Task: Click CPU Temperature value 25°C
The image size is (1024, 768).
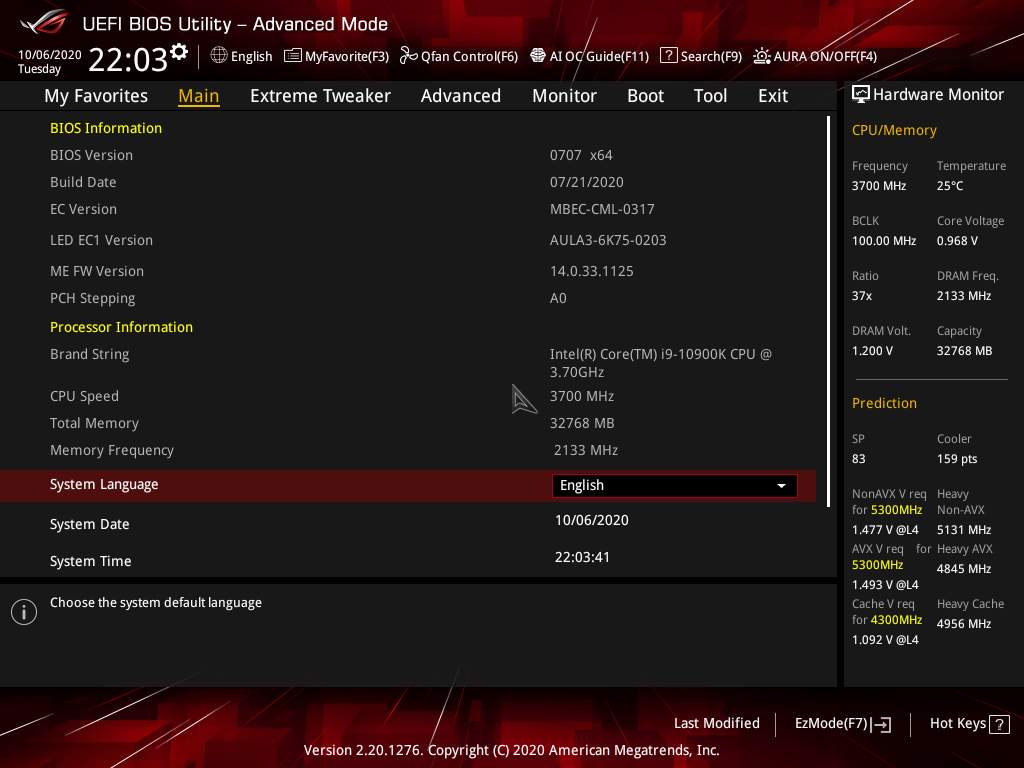Action: [x=950, y=186]
